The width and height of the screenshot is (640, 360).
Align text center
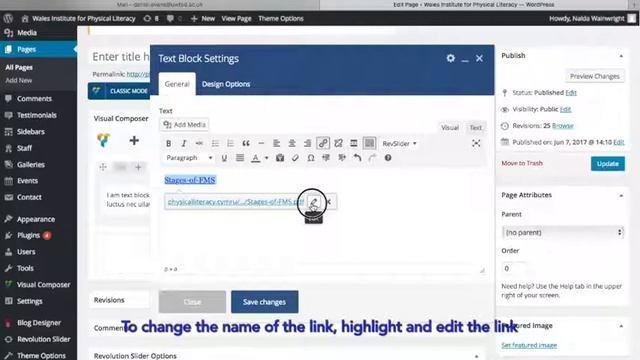coord(292,144)
